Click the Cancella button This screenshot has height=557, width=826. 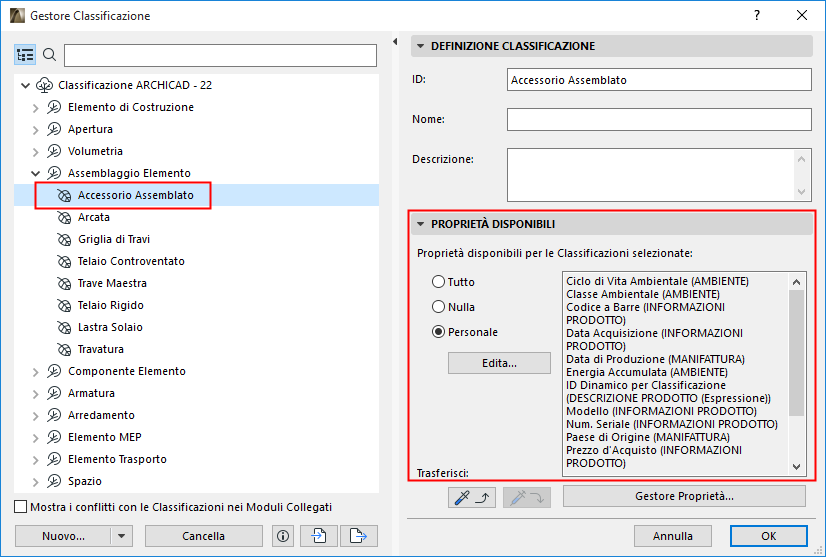(203, 536)
